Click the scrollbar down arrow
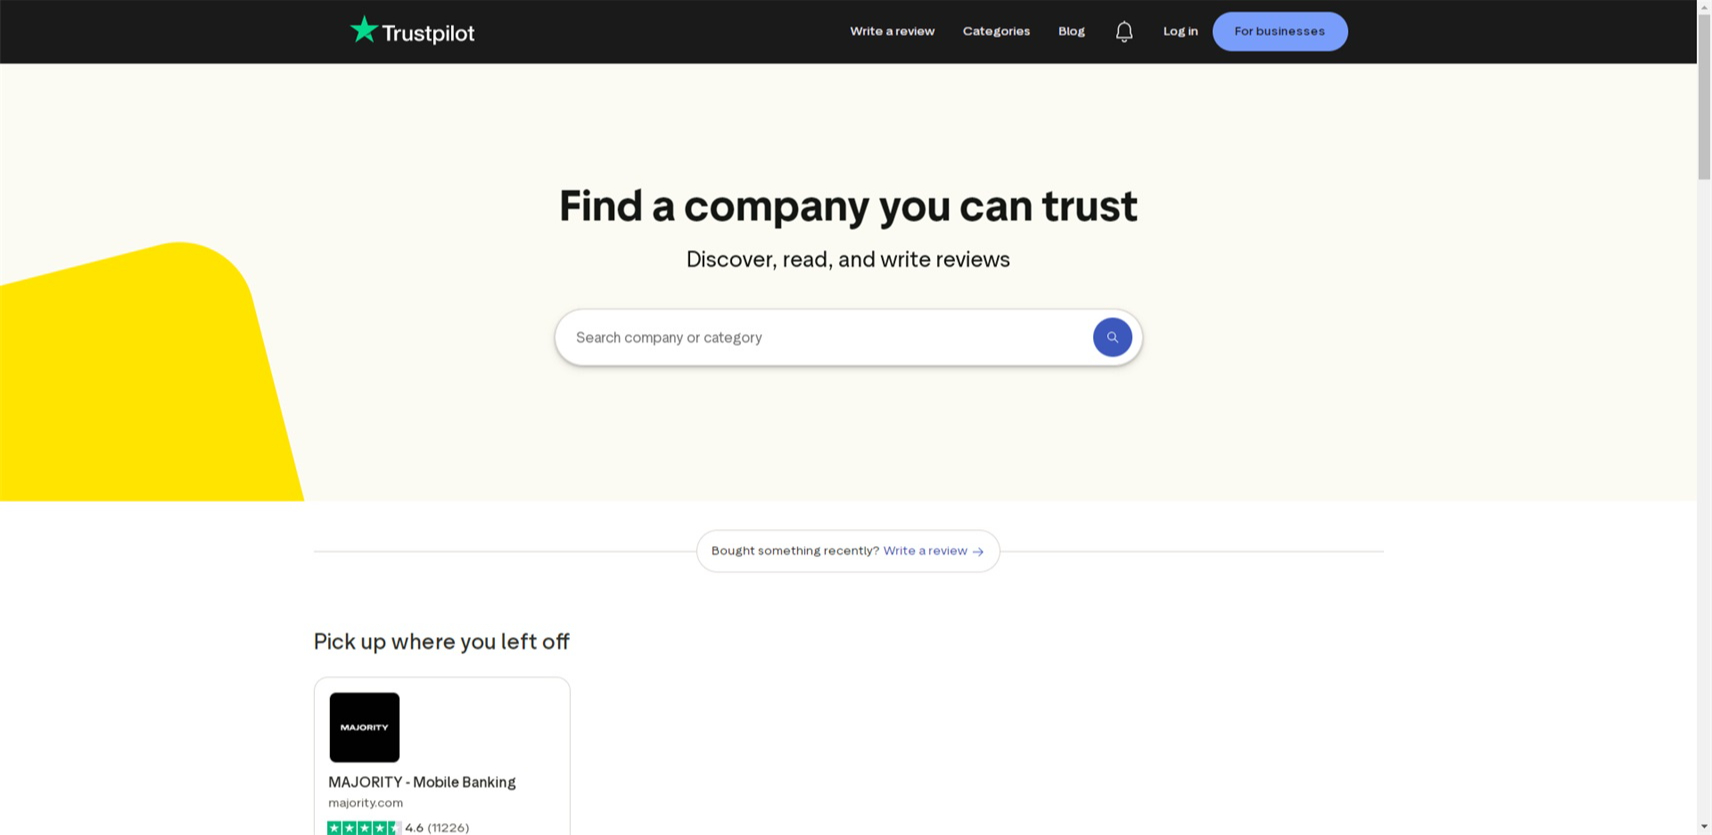Screen dimensions: 1712x835 (1704, 827)
